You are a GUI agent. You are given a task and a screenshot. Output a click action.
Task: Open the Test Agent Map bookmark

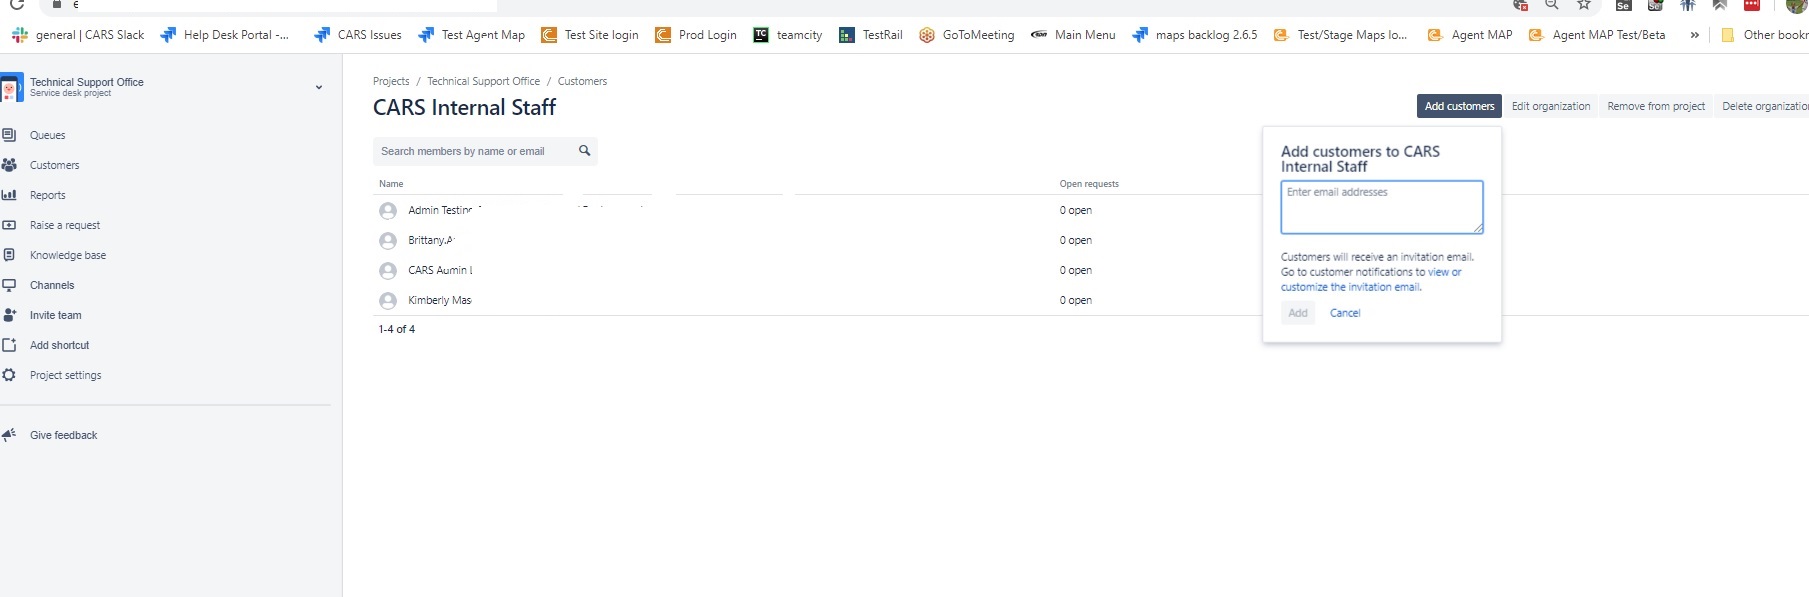(471, 35)
